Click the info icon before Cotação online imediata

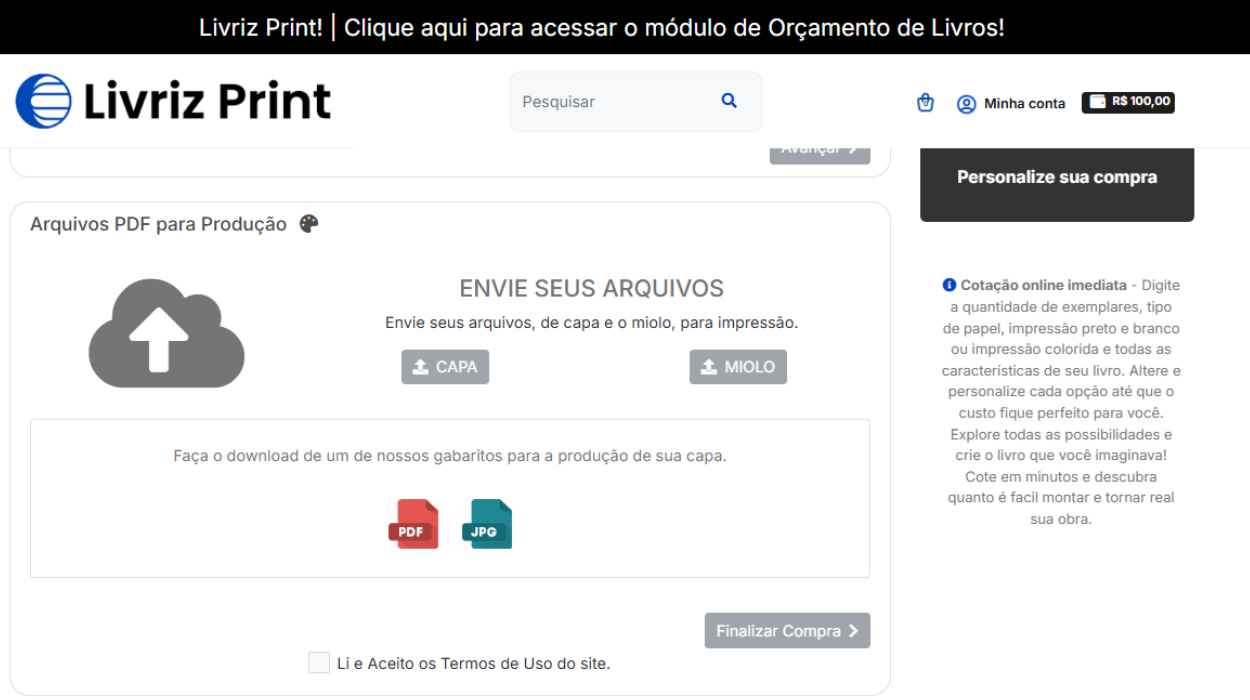950,284
